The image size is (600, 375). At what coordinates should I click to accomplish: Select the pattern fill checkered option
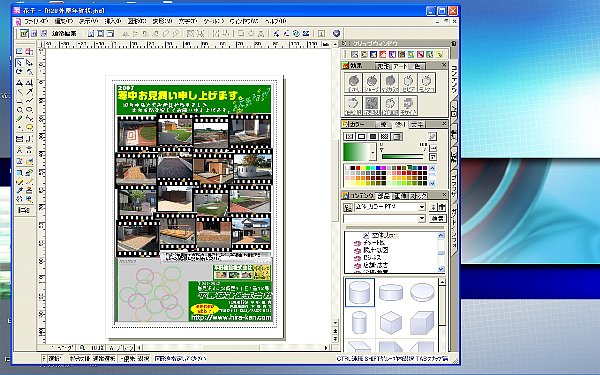pos(385,137)
